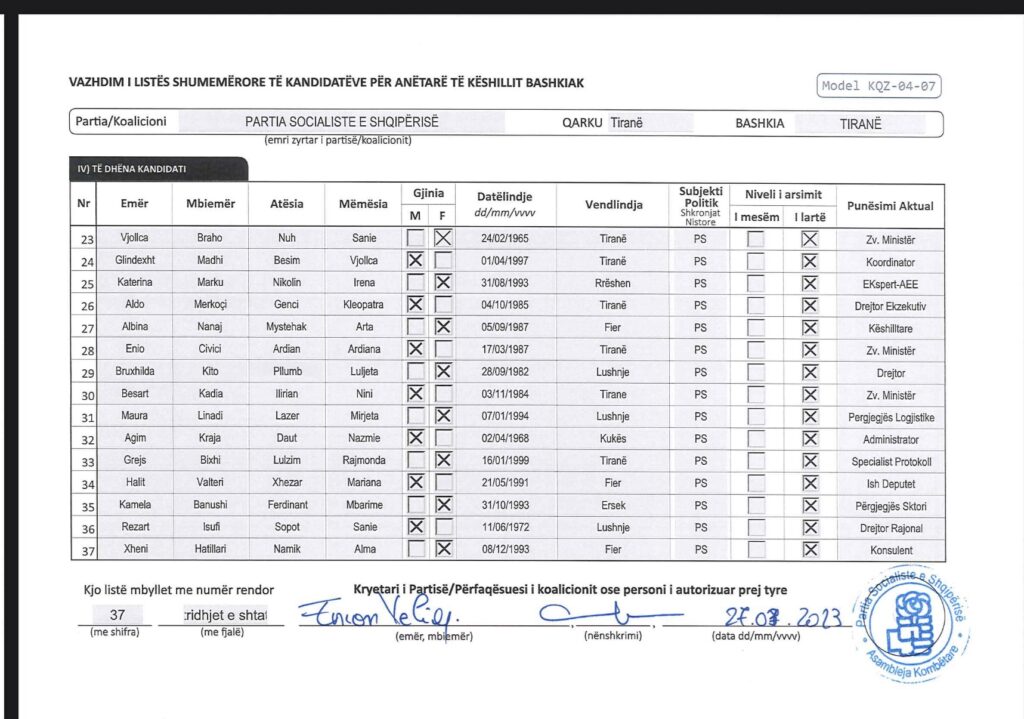The height and width of the screenshot is (719, 1024).
Task: Click the surname Hatillari
Action: (210, 549)
